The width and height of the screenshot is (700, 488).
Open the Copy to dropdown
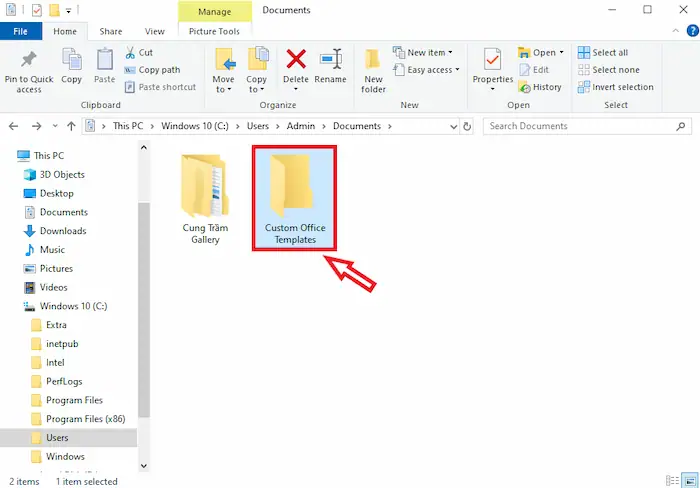click(262, 90)
